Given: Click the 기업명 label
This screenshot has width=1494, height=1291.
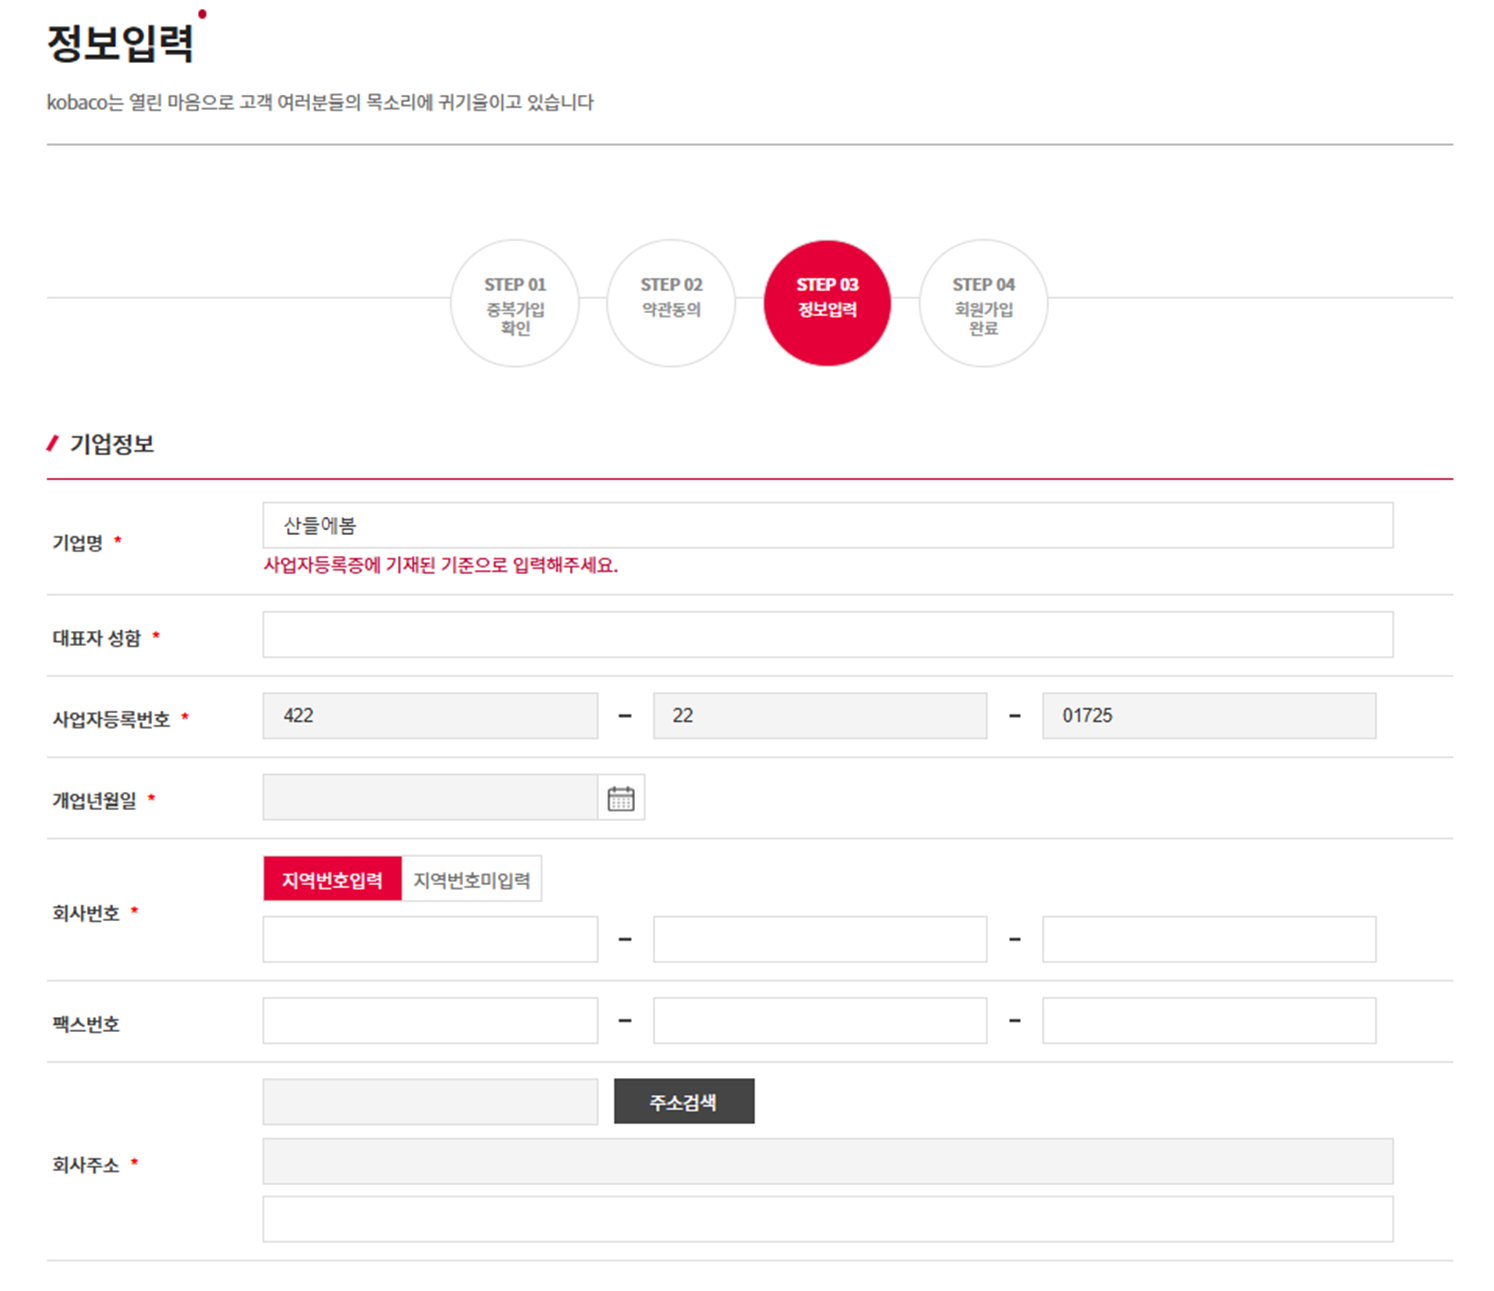Looking at the screenshot, I should [77, 543].
